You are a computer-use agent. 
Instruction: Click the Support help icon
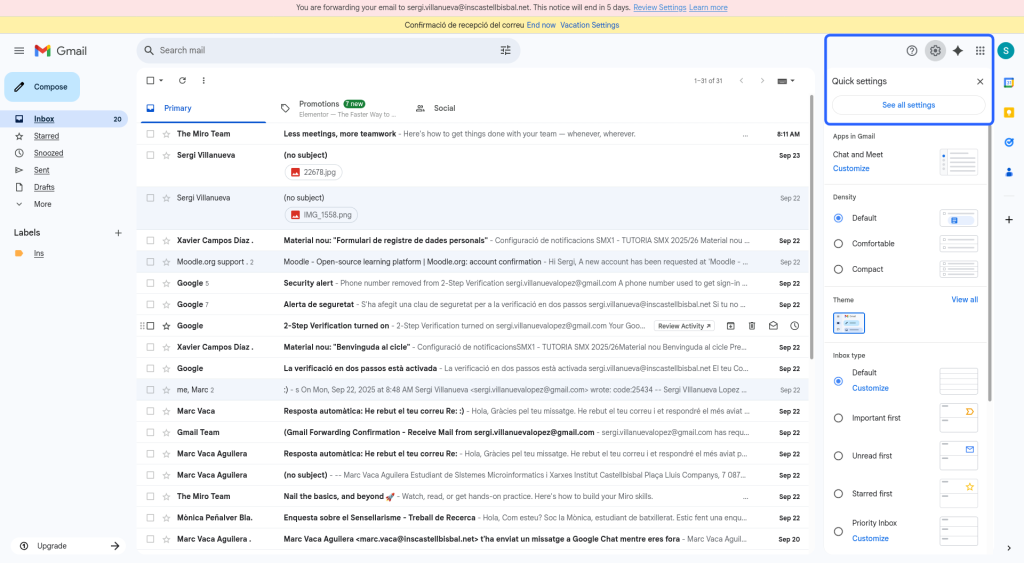tap(911, 51)
